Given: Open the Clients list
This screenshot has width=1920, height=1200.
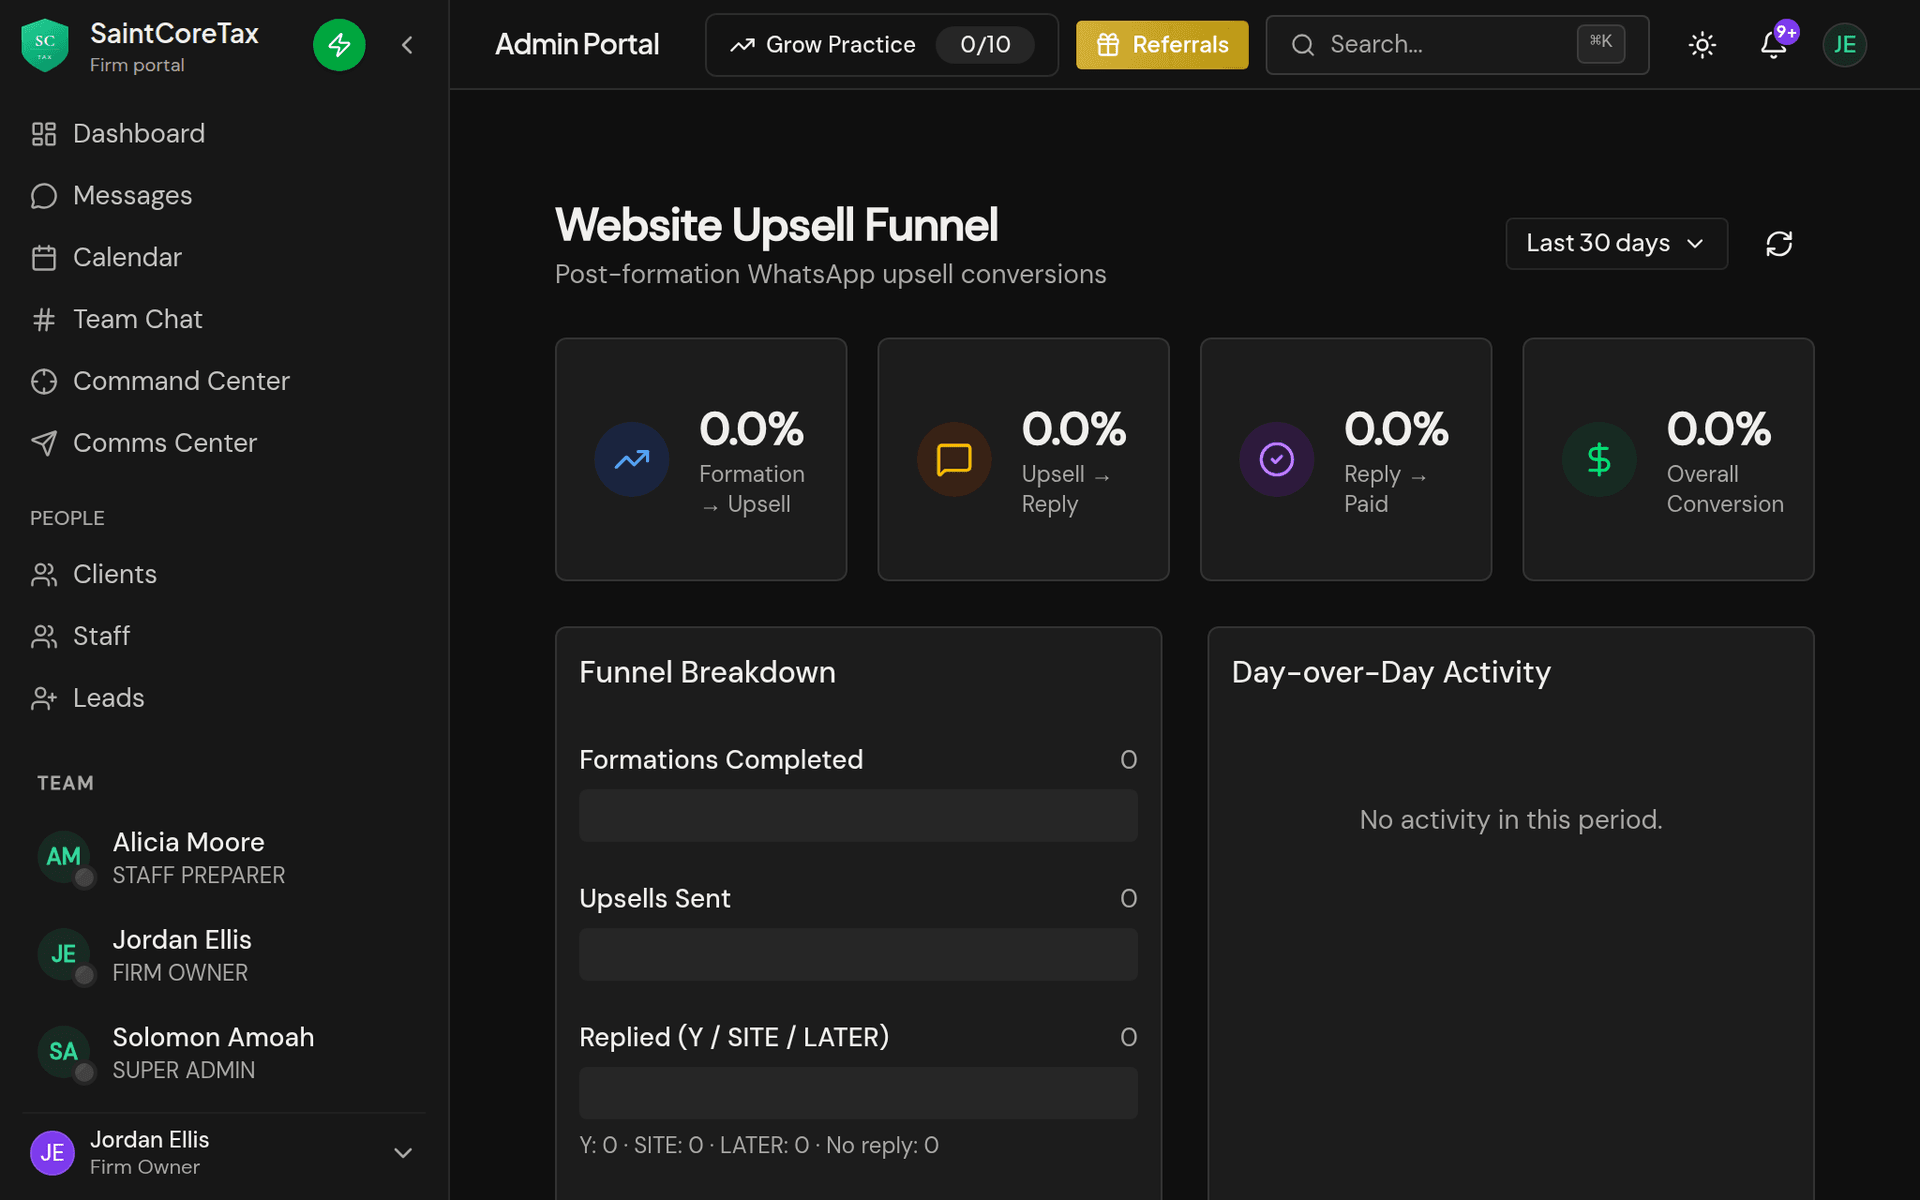Looking at the screenshot, I should click(224, 574).
